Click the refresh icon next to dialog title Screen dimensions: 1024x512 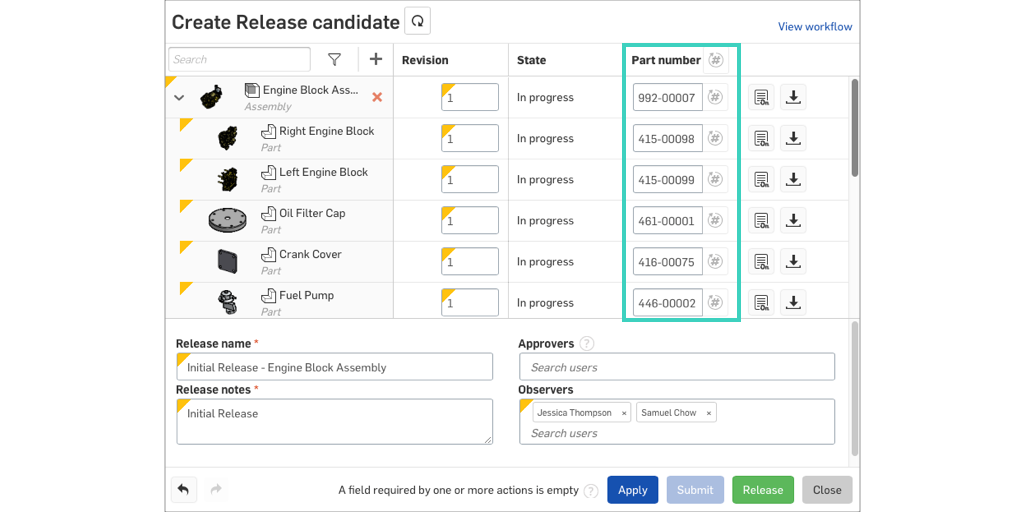417,21
